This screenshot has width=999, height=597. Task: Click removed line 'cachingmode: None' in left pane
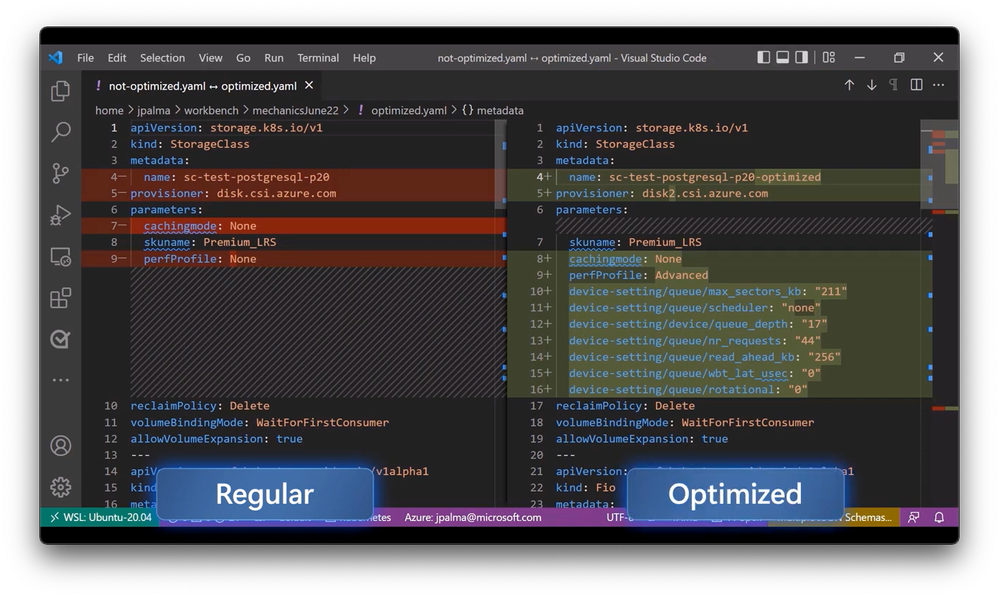tap(293, 226)
